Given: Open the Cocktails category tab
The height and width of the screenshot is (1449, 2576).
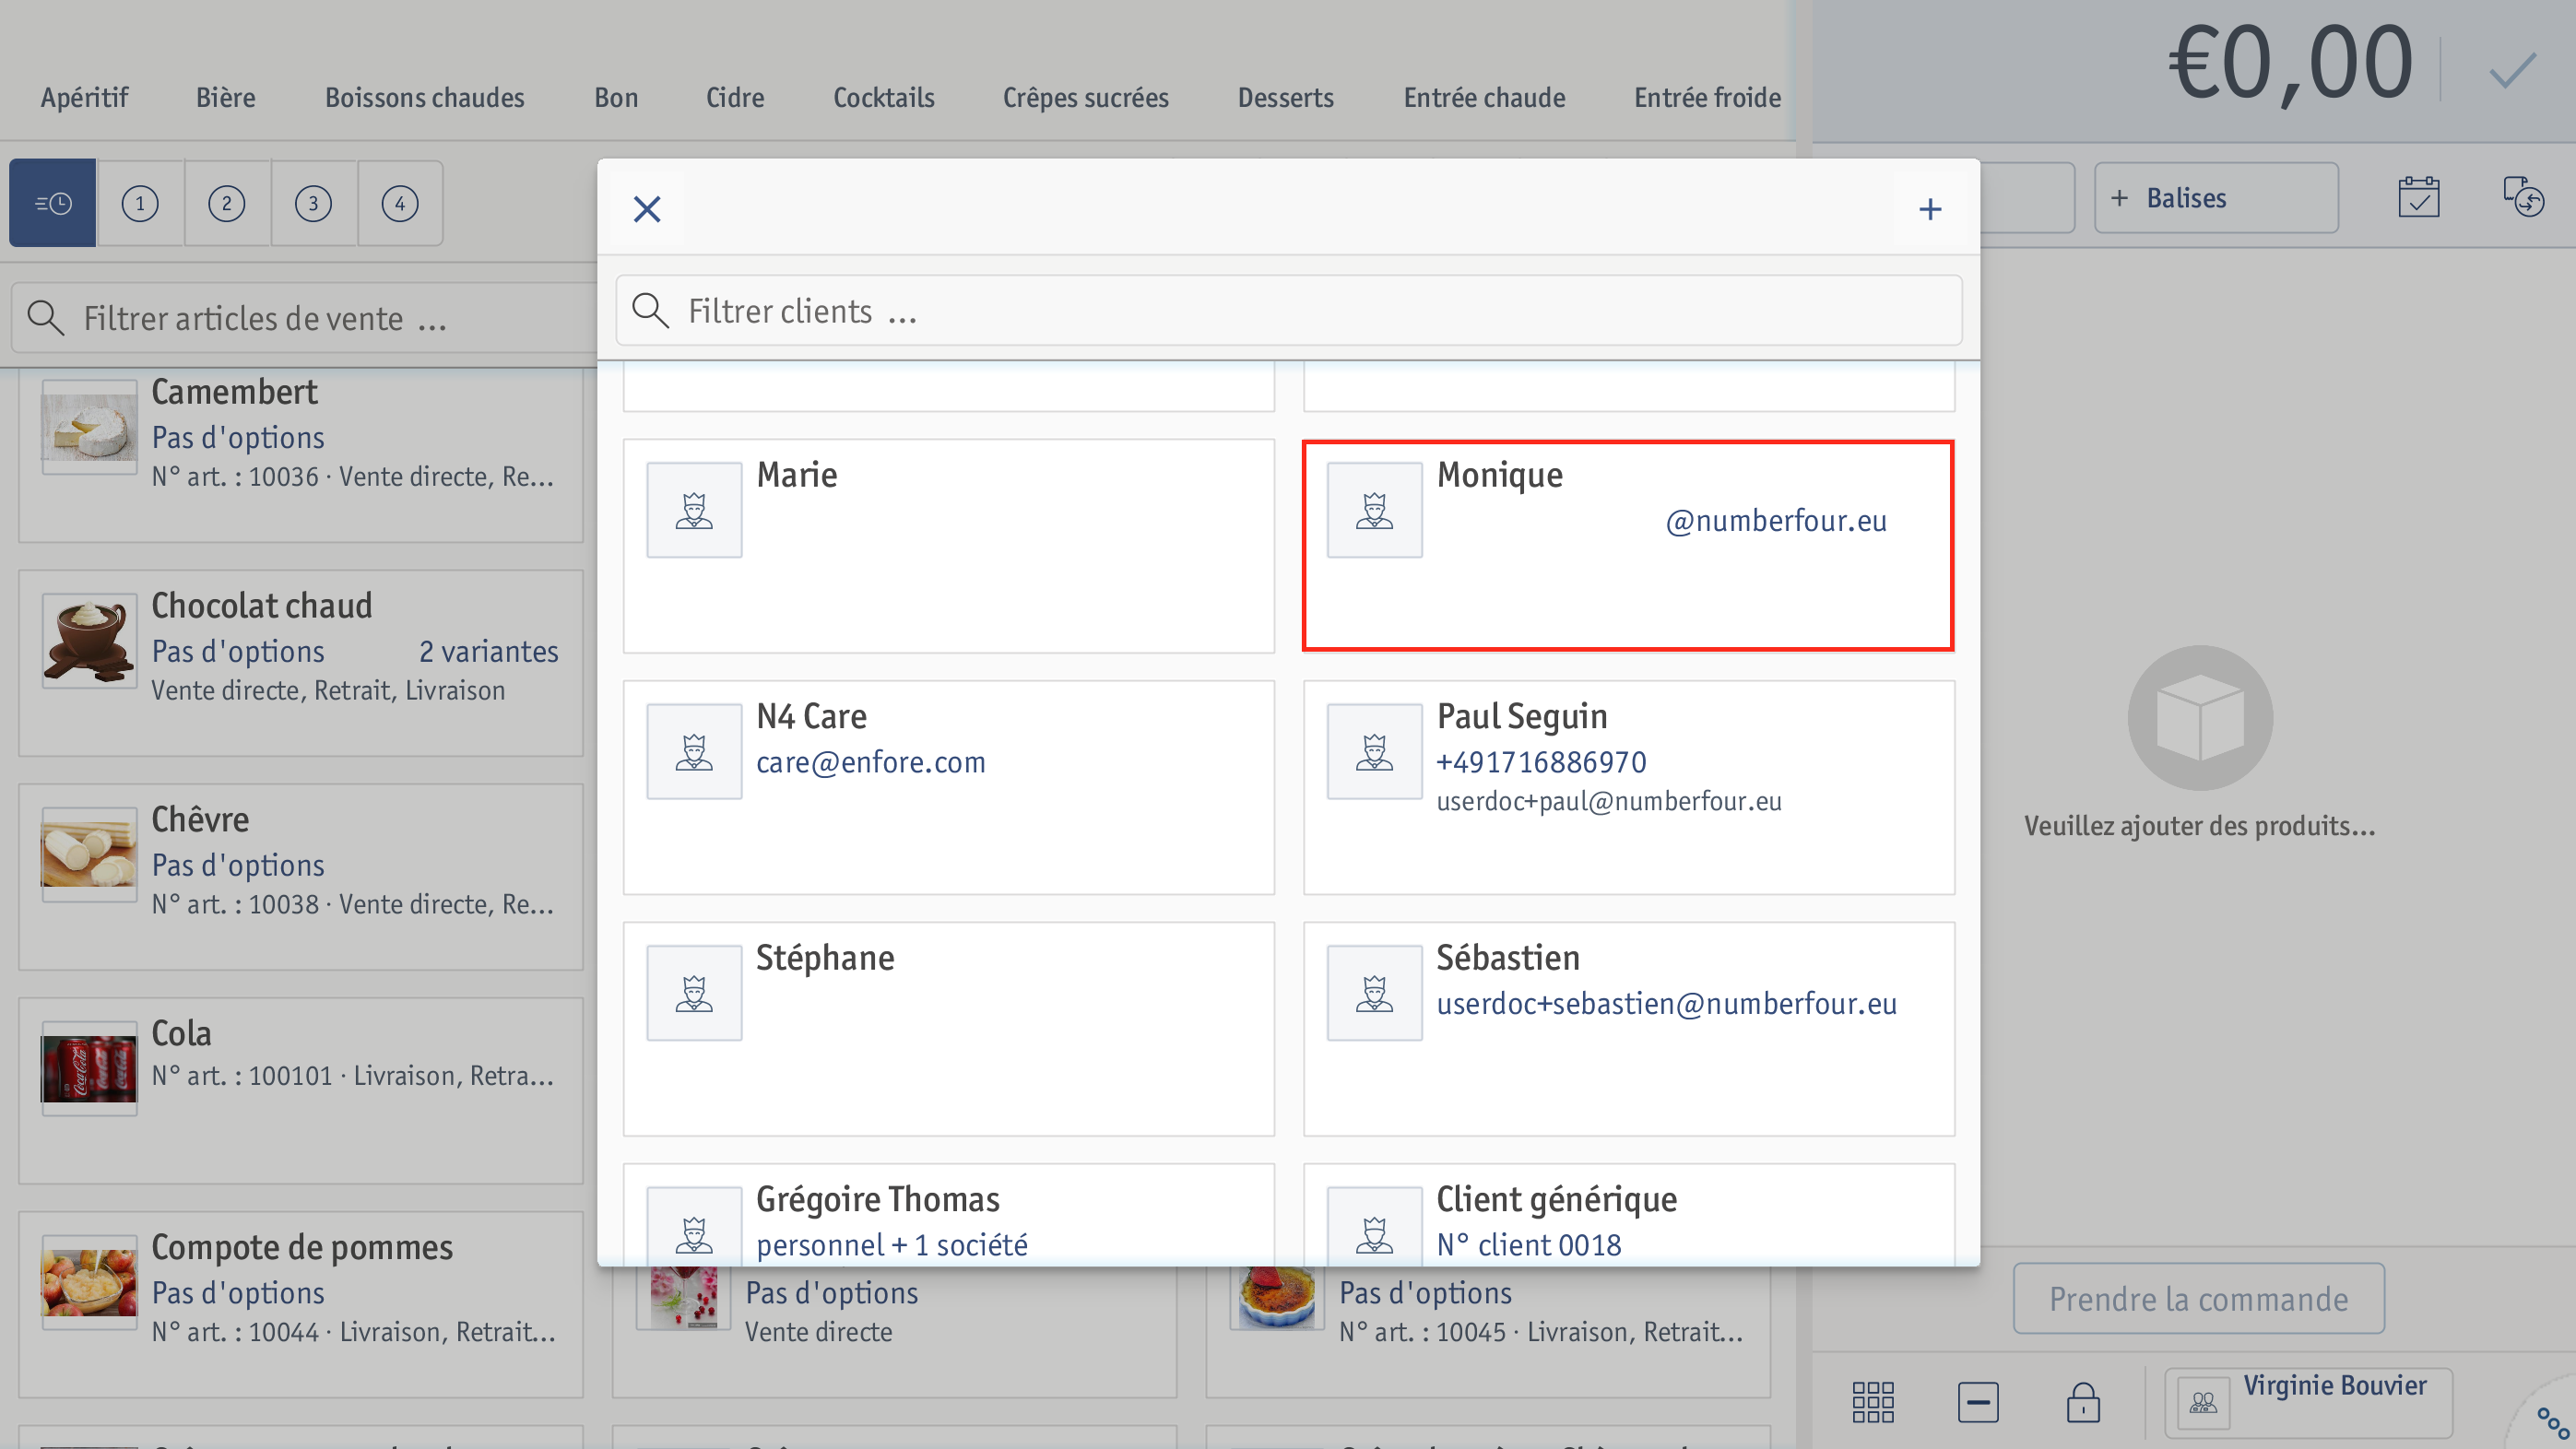Looking at the screenshot, I should [884, 97].
